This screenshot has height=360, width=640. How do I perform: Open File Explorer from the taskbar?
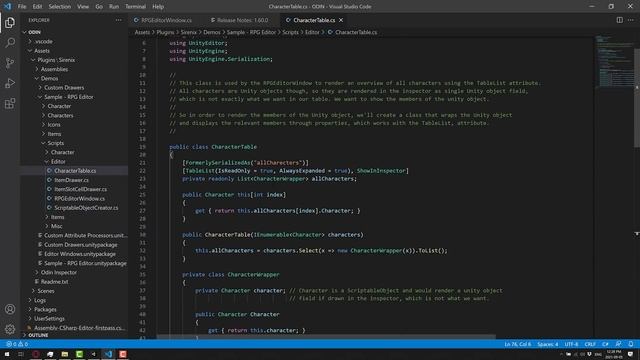click(64, 354)
